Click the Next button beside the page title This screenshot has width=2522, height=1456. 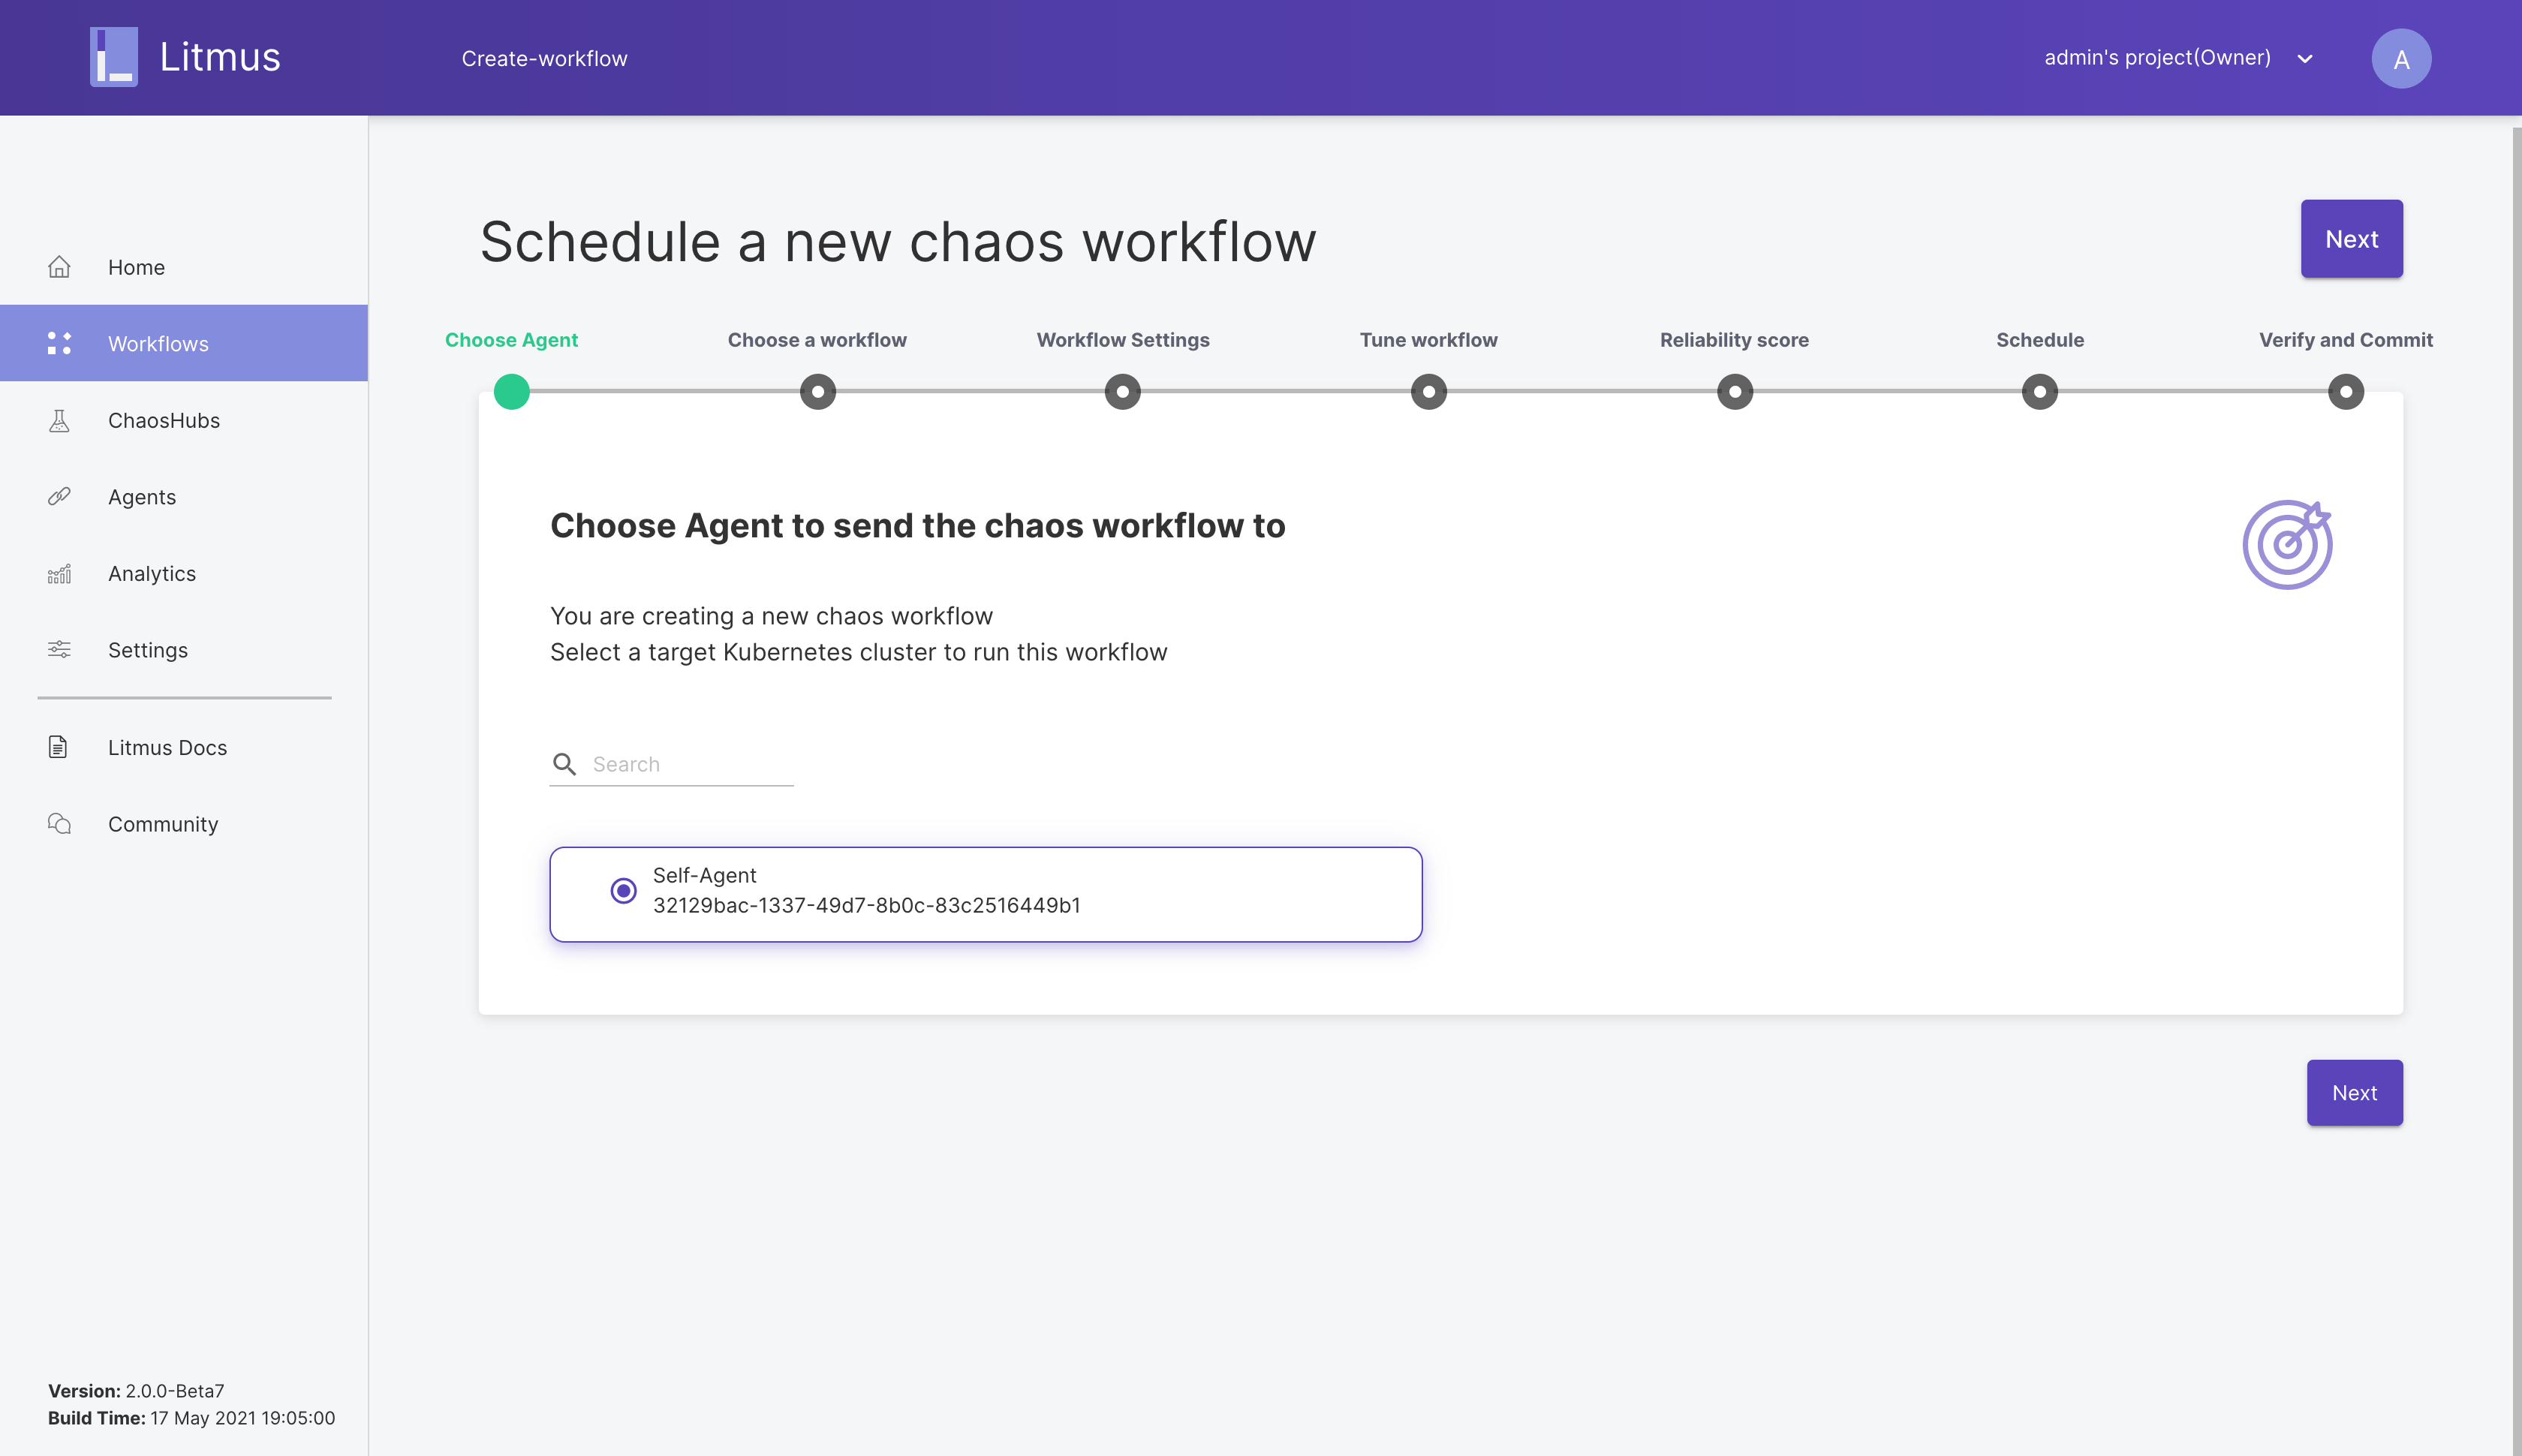point(2351,239)
